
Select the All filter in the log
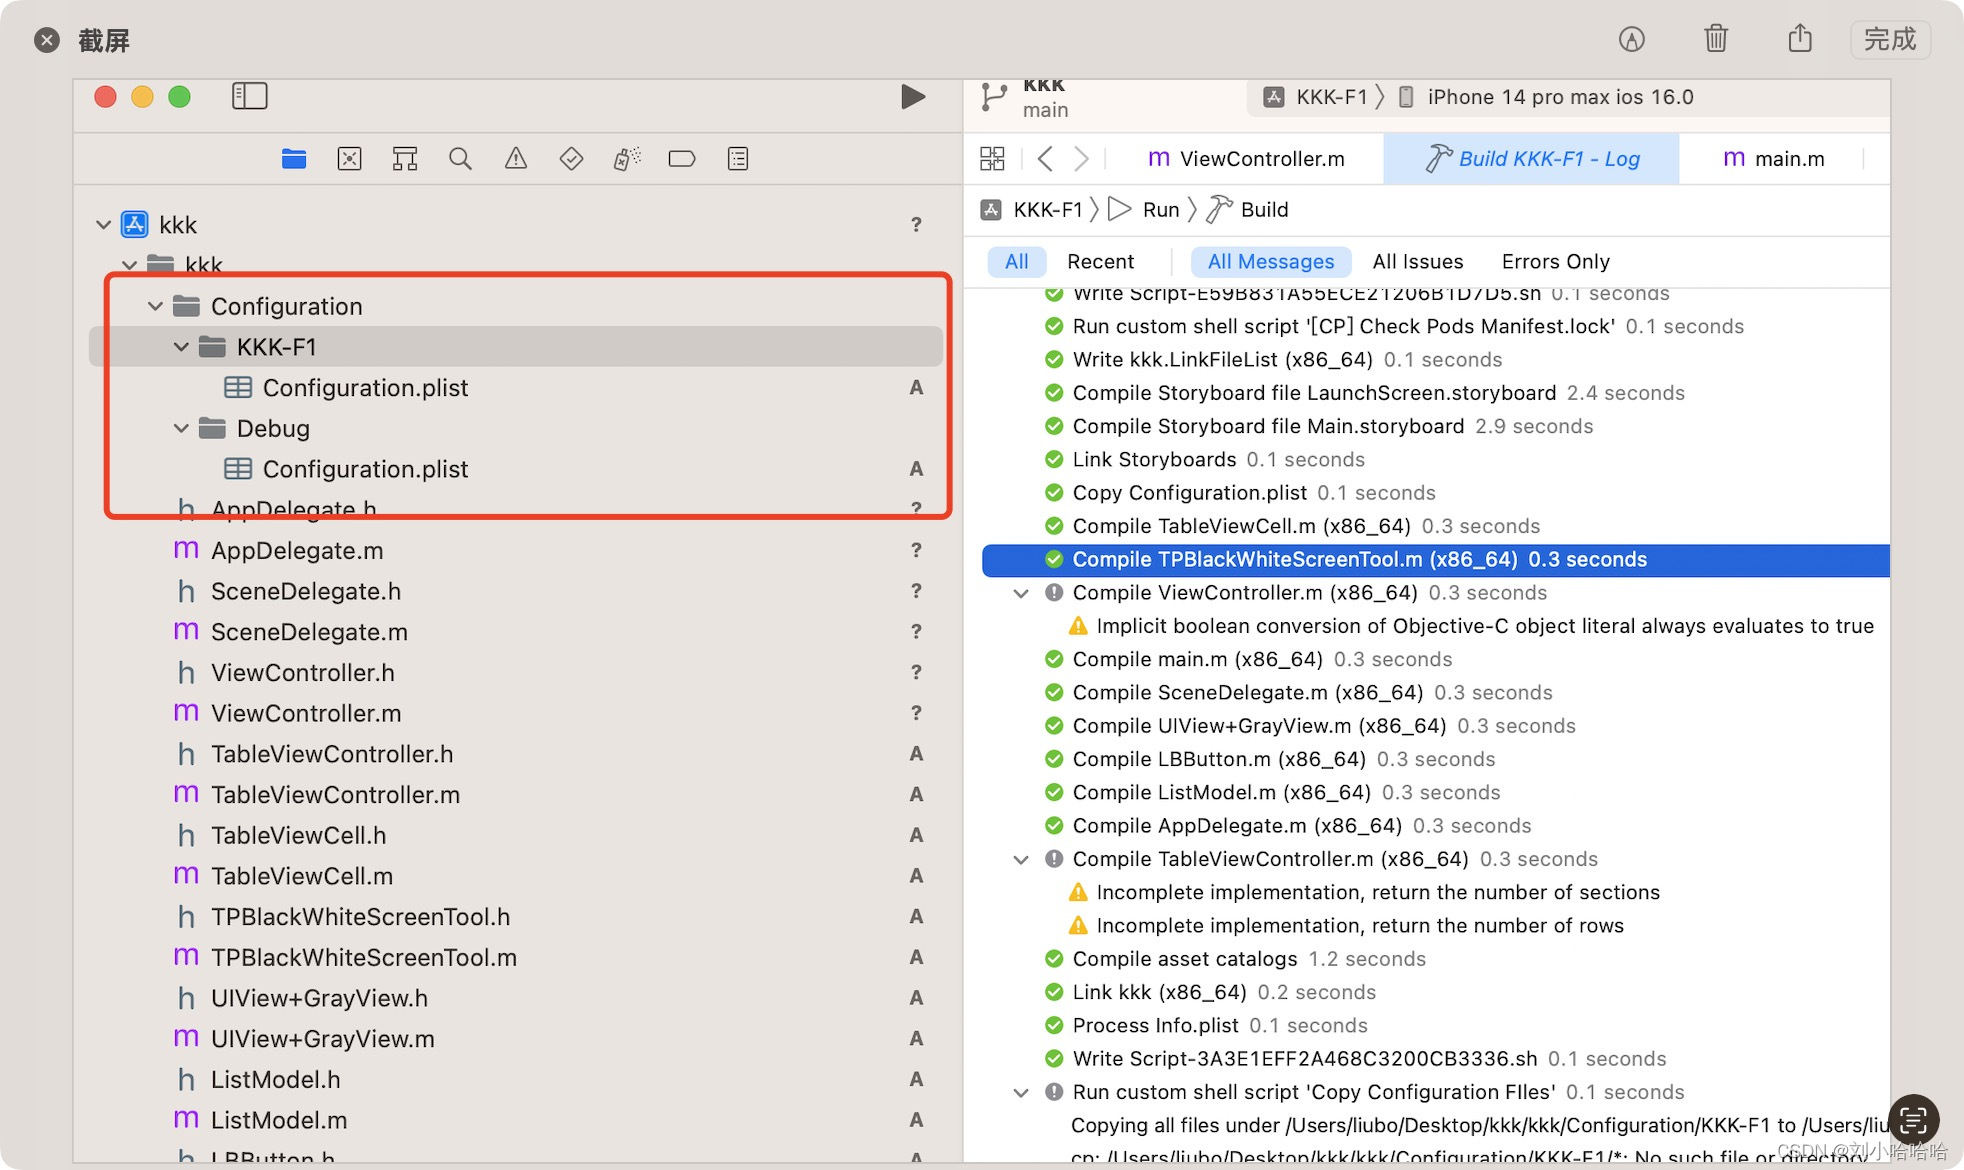[x=1017, y=261]
